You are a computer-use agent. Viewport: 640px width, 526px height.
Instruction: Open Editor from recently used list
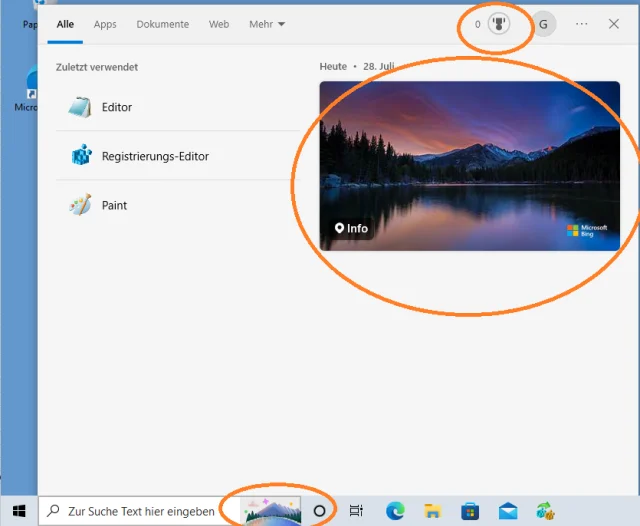[x=116, y=107]
